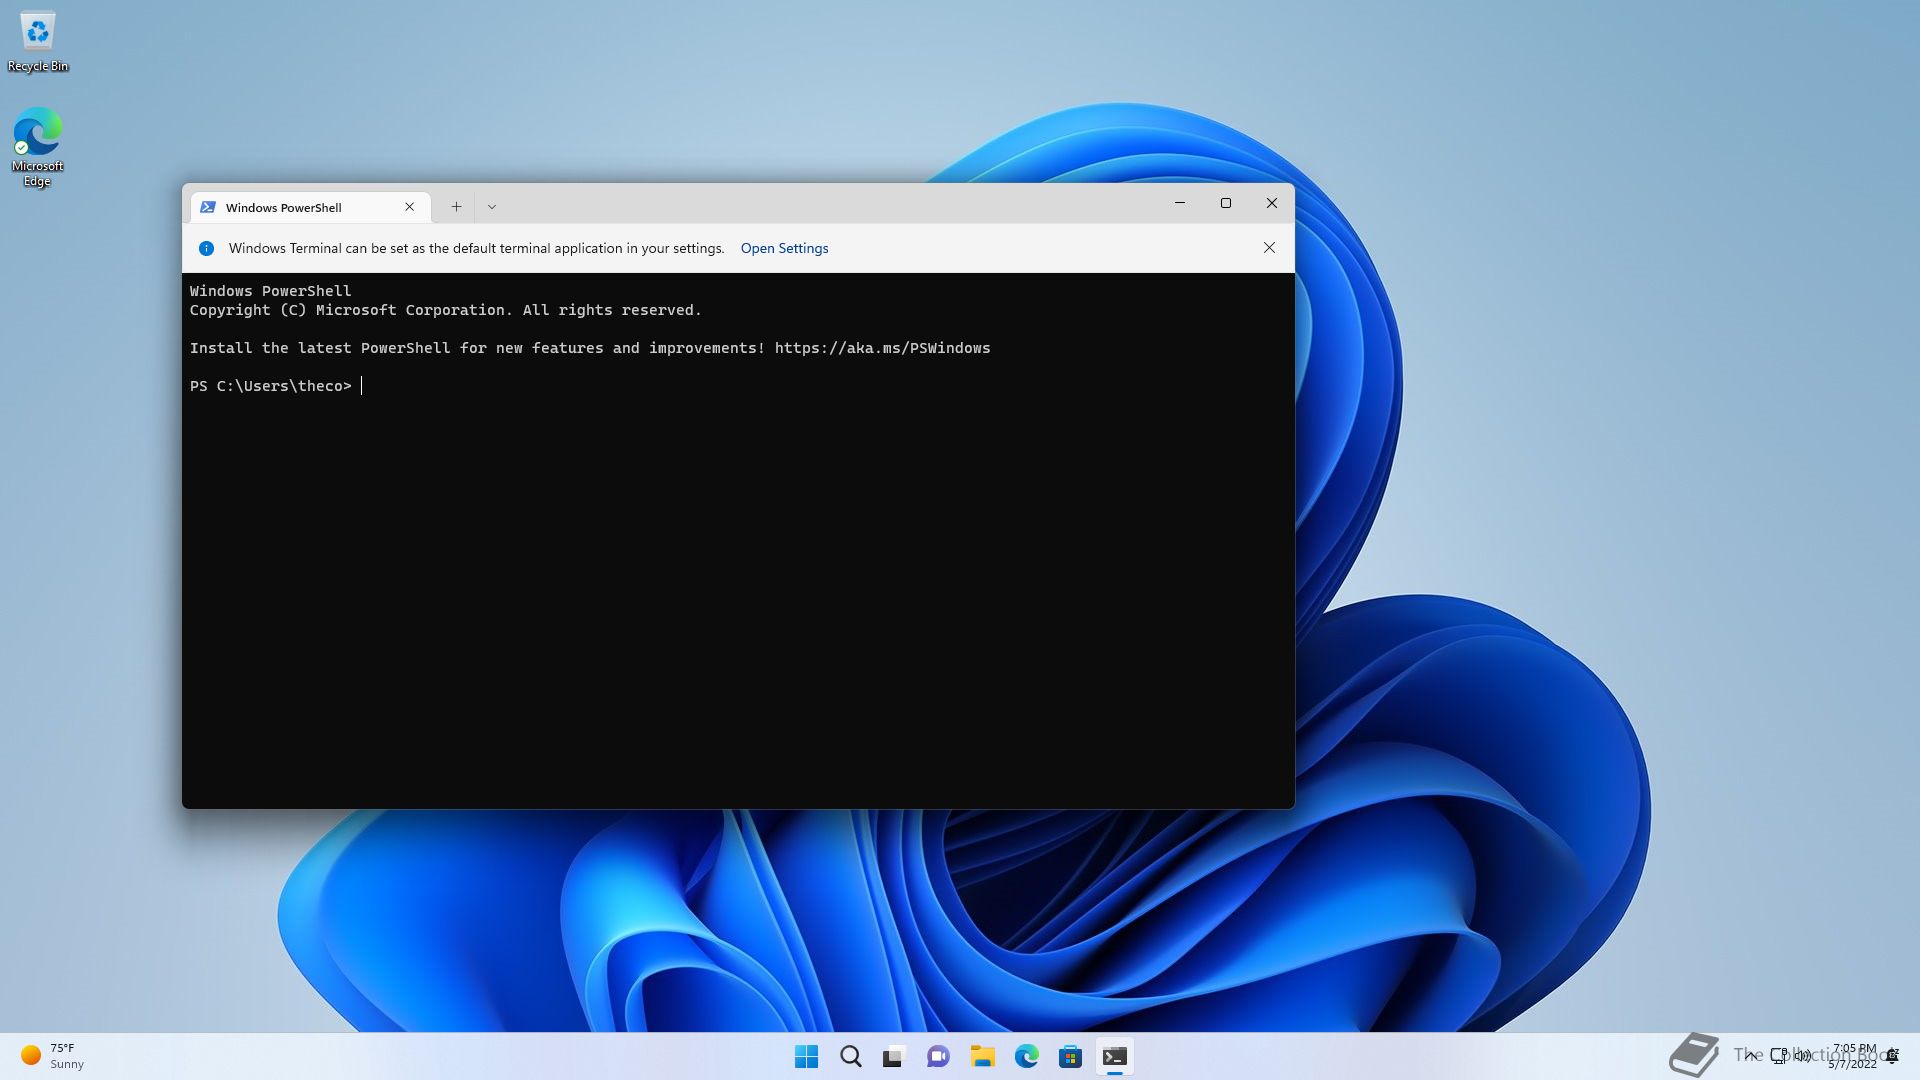Minimize the Windows Terminal window
This screenshot has width=1920, height=1080.
(1180, 203)
